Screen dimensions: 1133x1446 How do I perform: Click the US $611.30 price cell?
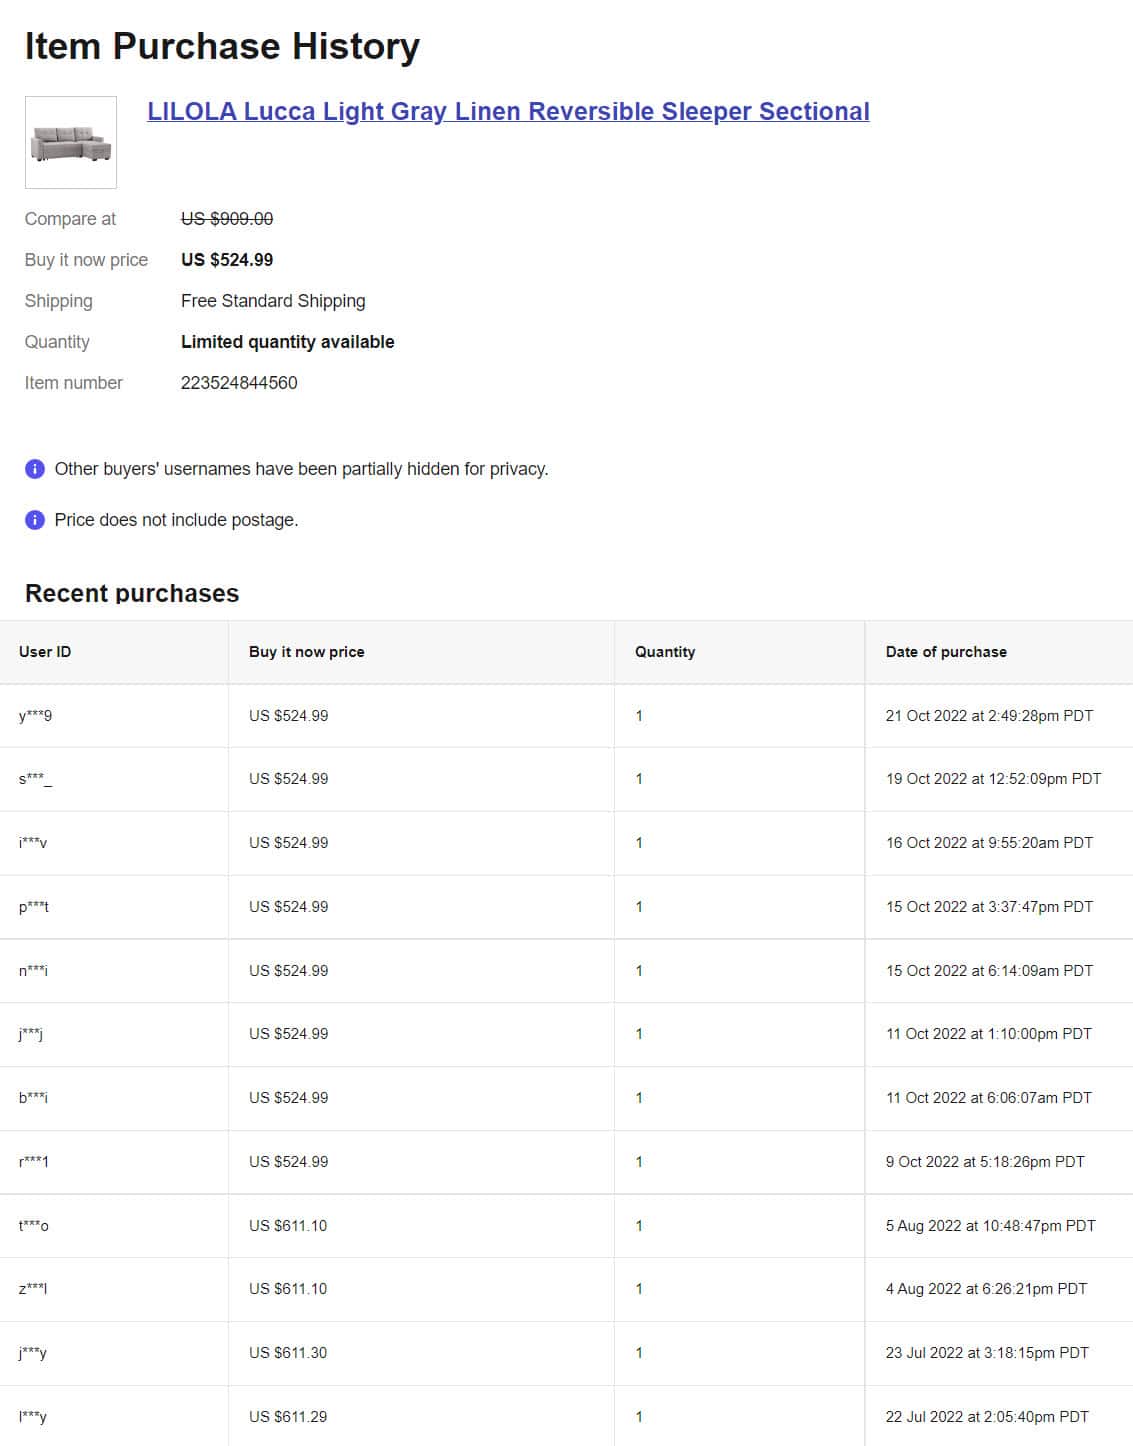click(288, 1353)
